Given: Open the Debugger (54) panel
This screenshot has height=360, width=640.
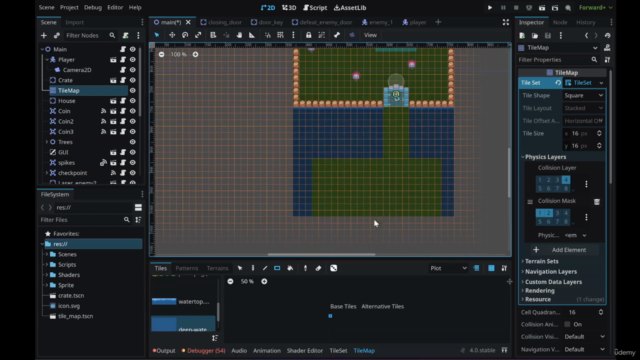Looking at the screenshot, I should pyautogui.click(x=204, y=351).
